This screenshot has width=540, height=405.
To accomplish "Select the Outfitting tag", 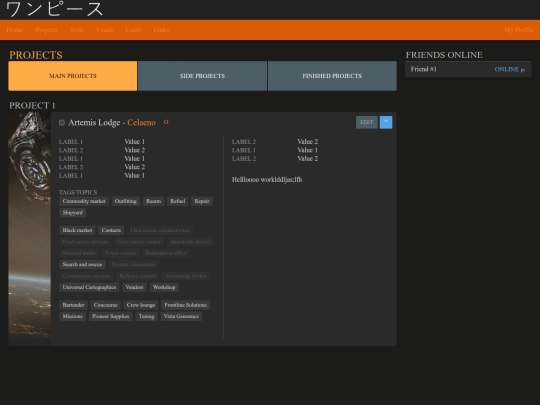I will tap(126, 201).
